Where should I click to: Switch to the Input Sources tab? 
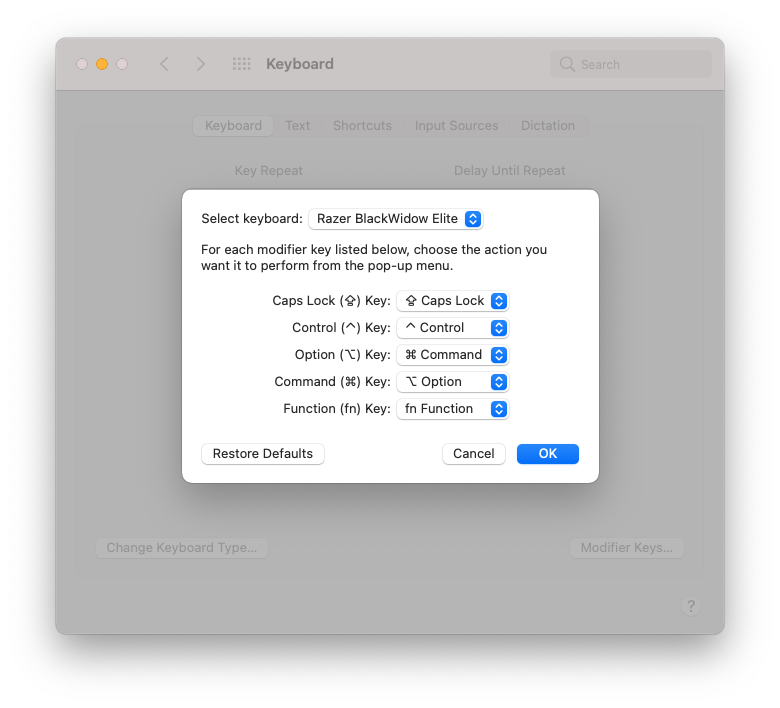click(457, 126)
